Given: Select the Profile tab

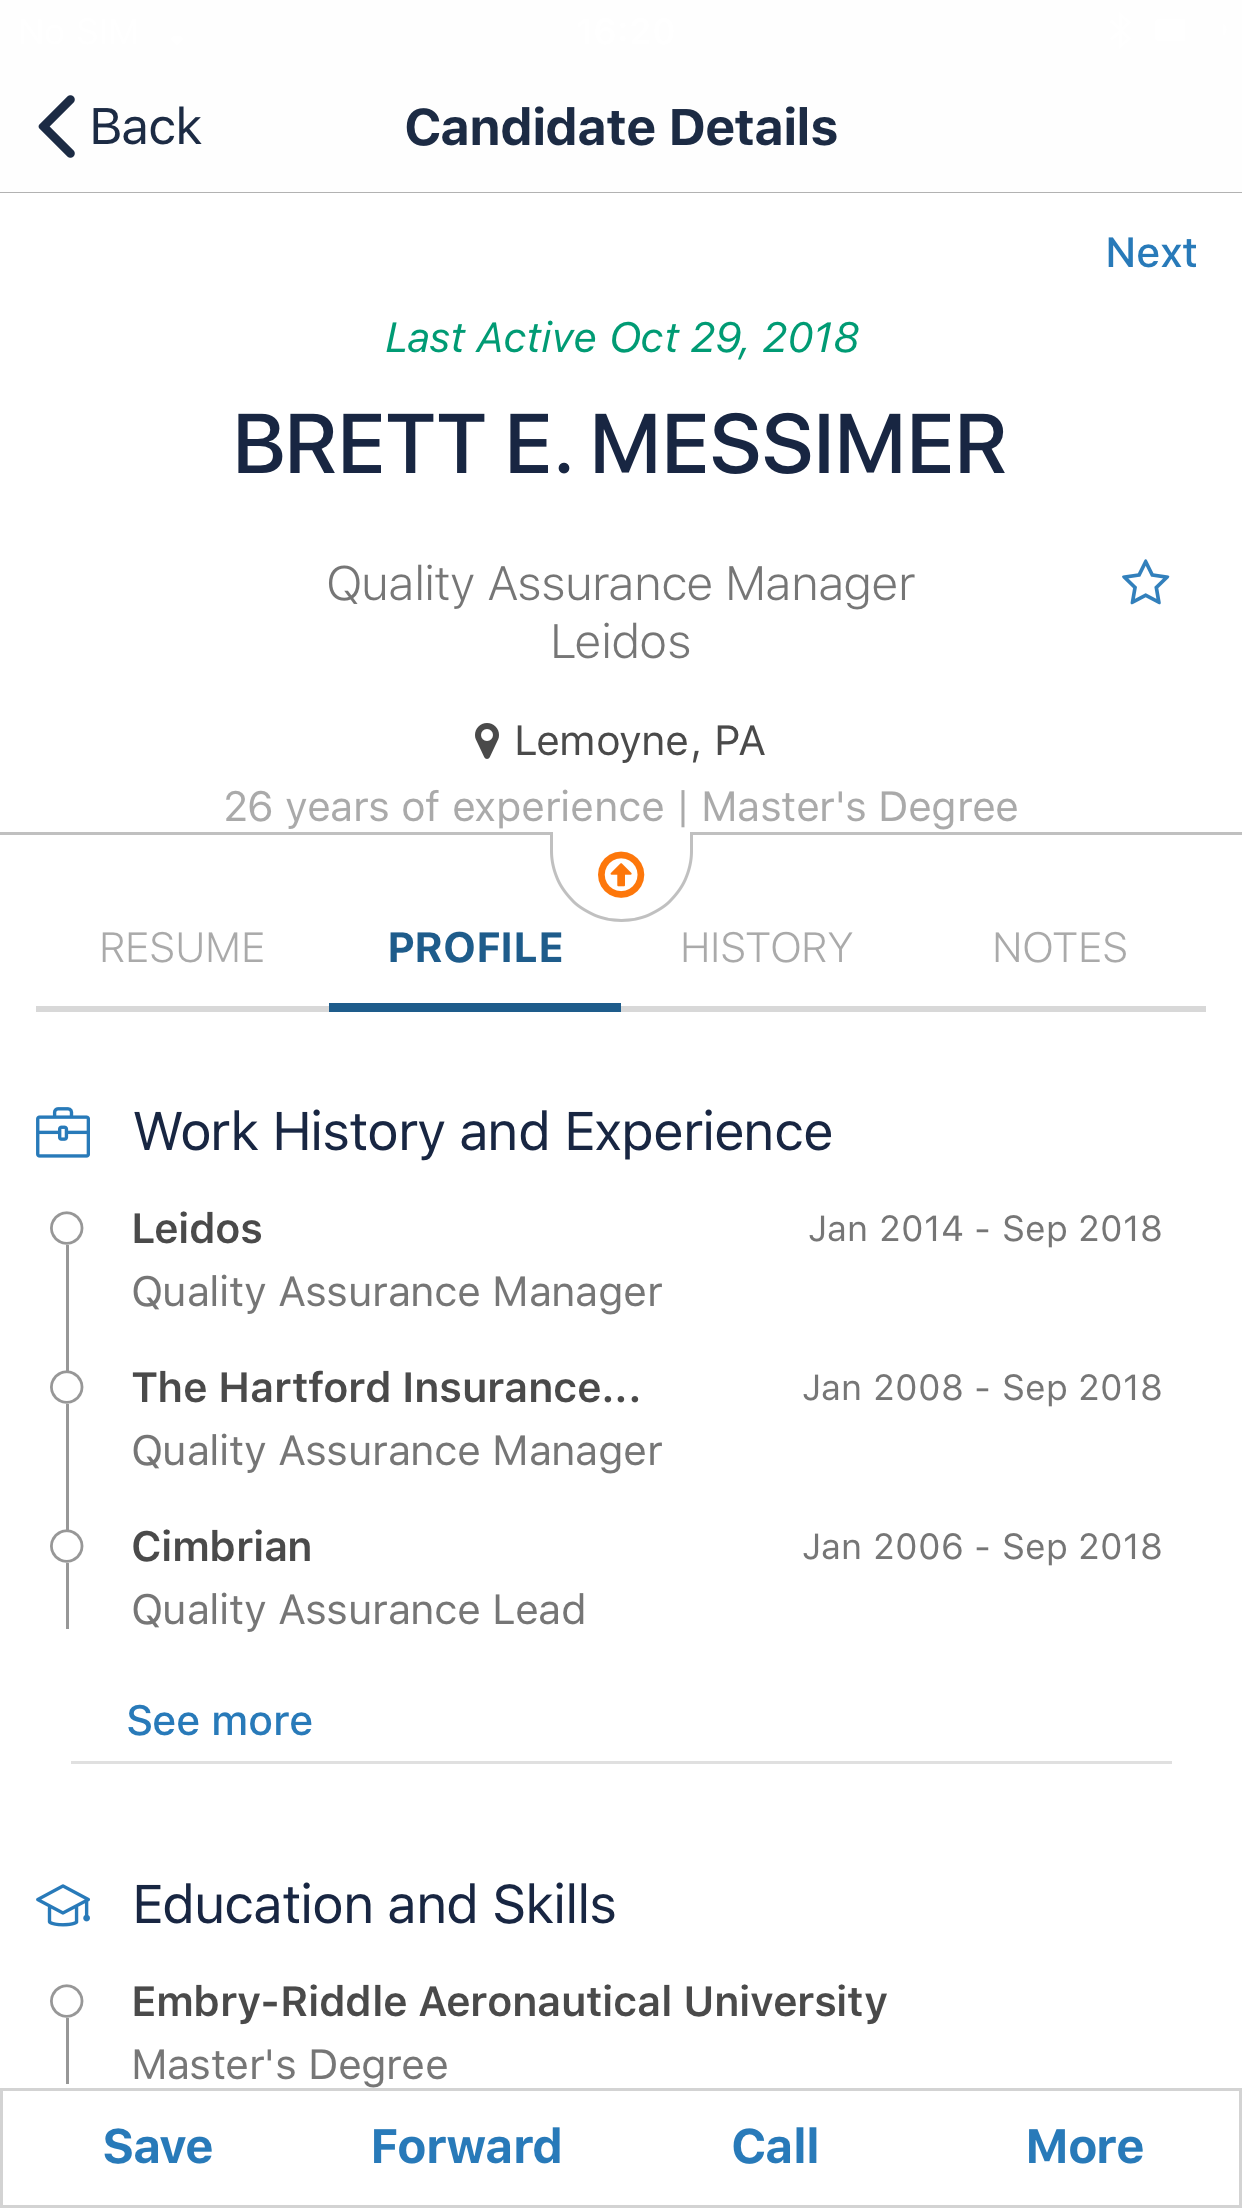Looking at the screenshot, I should click(x=475, y=948).
